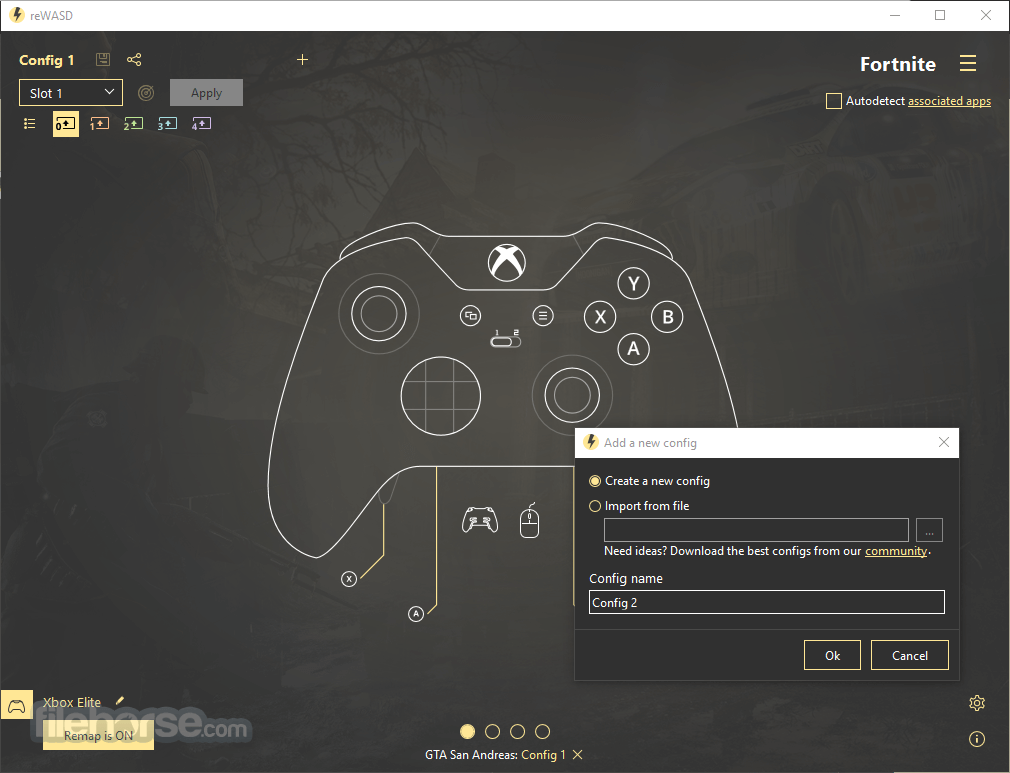Click the paddle A mapping label

click(416, 614)
